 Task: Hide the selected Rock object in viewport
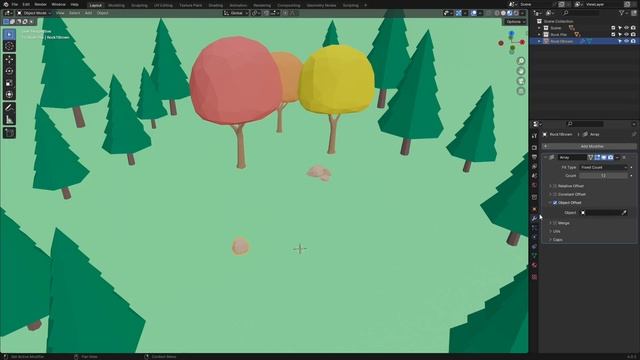tap(626, 41)
